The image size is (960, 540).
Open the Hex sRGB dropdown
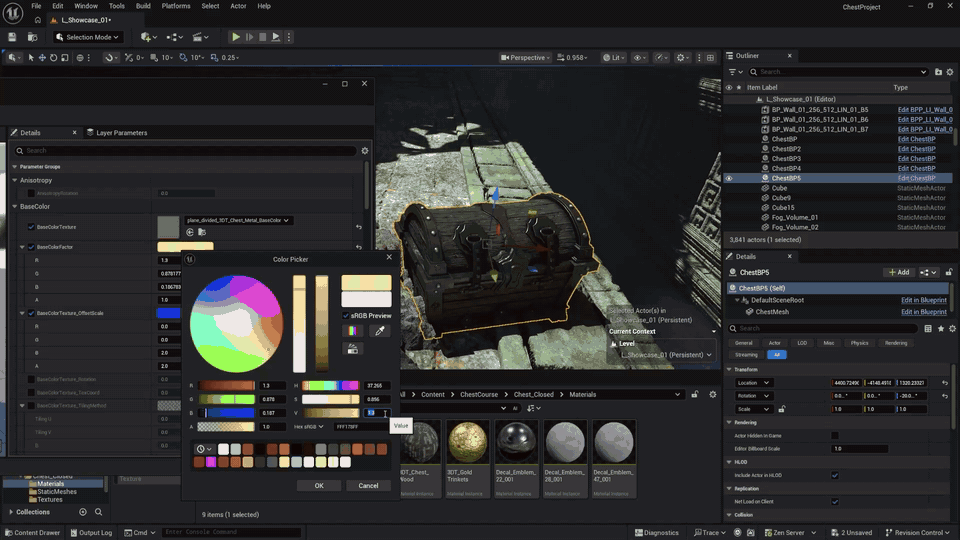tap(309, 427)
